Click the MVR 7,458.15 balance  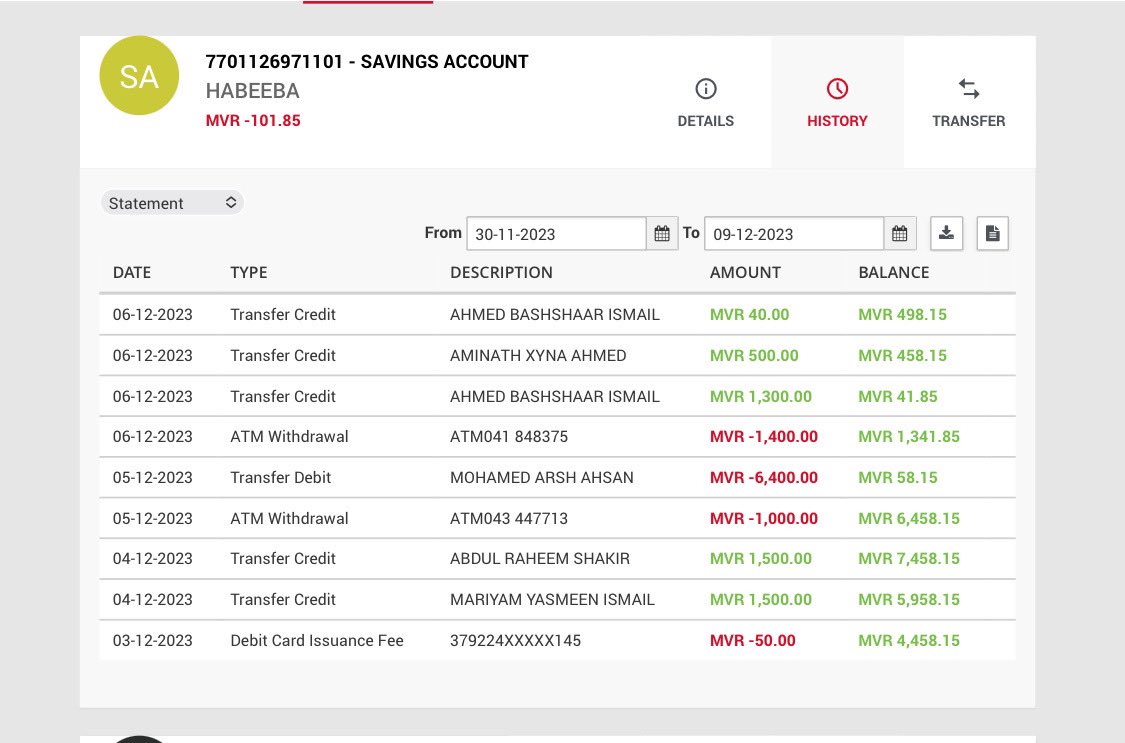pos(909,559)
